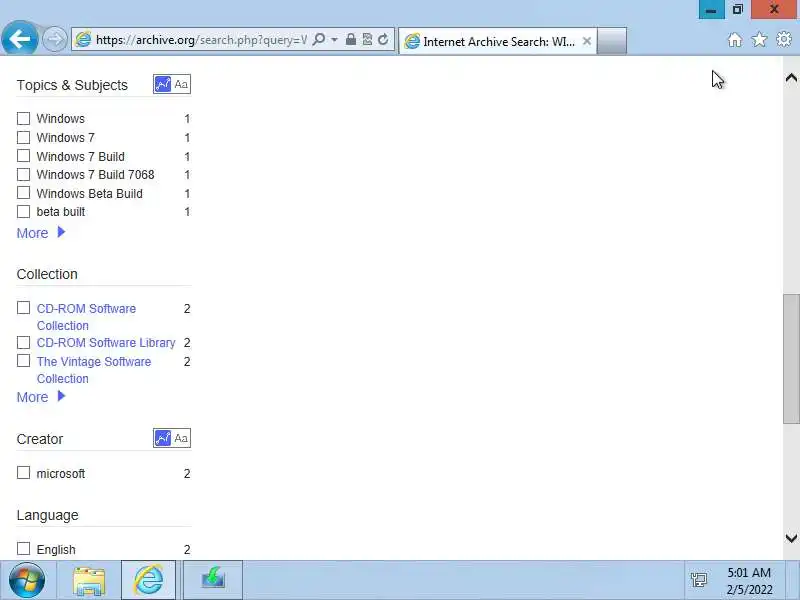The image size is (800, 600).
Task: Close the Internet Archive Search tab
Action: point(587,41)
